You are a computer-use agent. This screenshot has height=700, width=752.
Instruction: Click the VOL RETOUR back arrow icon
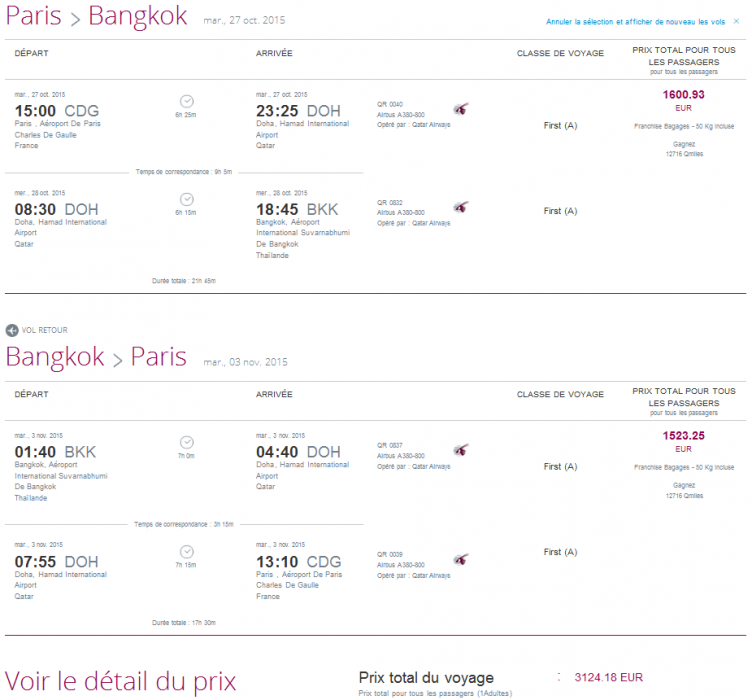tap(12, 329)
